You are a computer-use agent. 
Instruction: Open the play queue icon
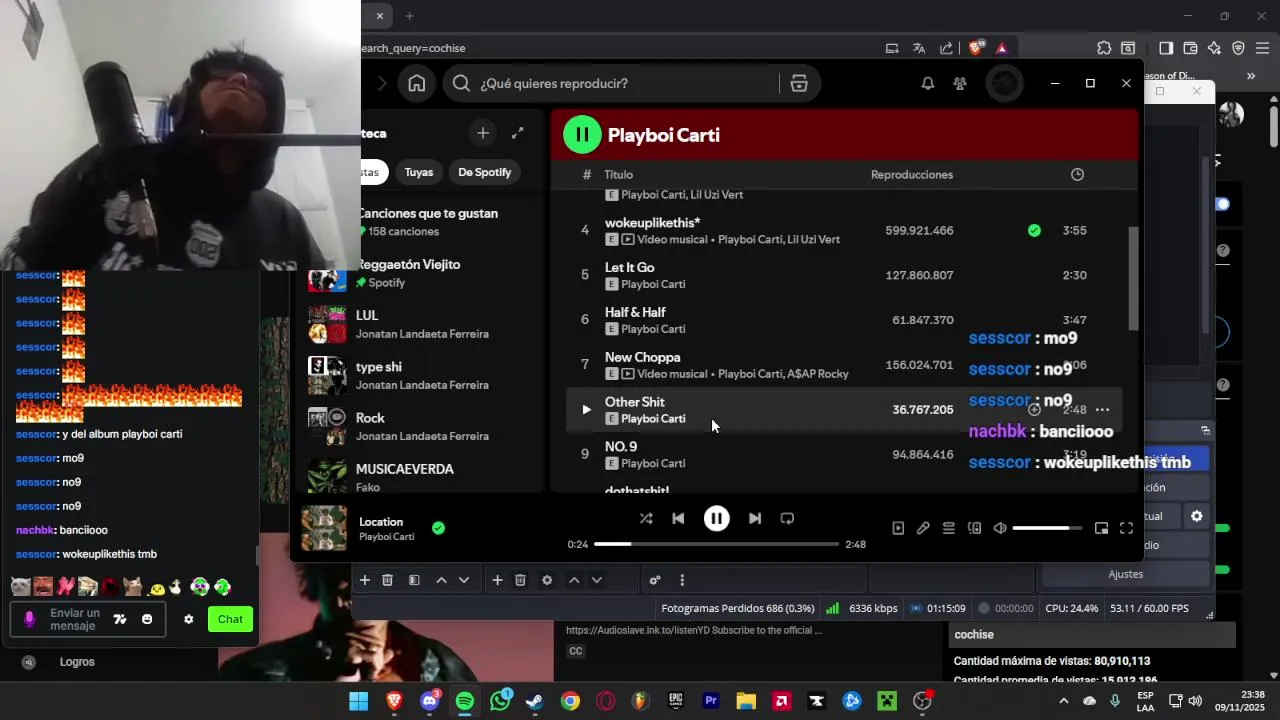[949, 528]
